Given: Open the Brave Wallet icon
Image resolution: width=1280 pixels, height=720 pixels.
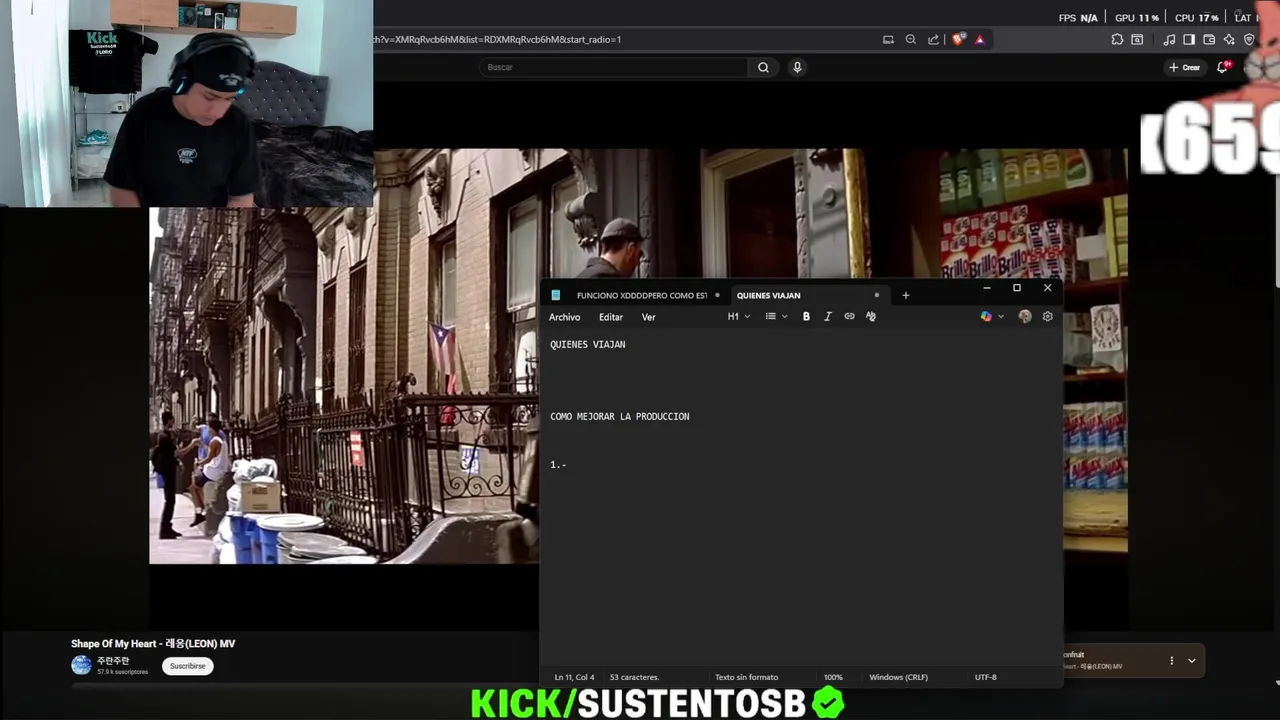Looking at the screenshot, I should (x=1209, y=40).
